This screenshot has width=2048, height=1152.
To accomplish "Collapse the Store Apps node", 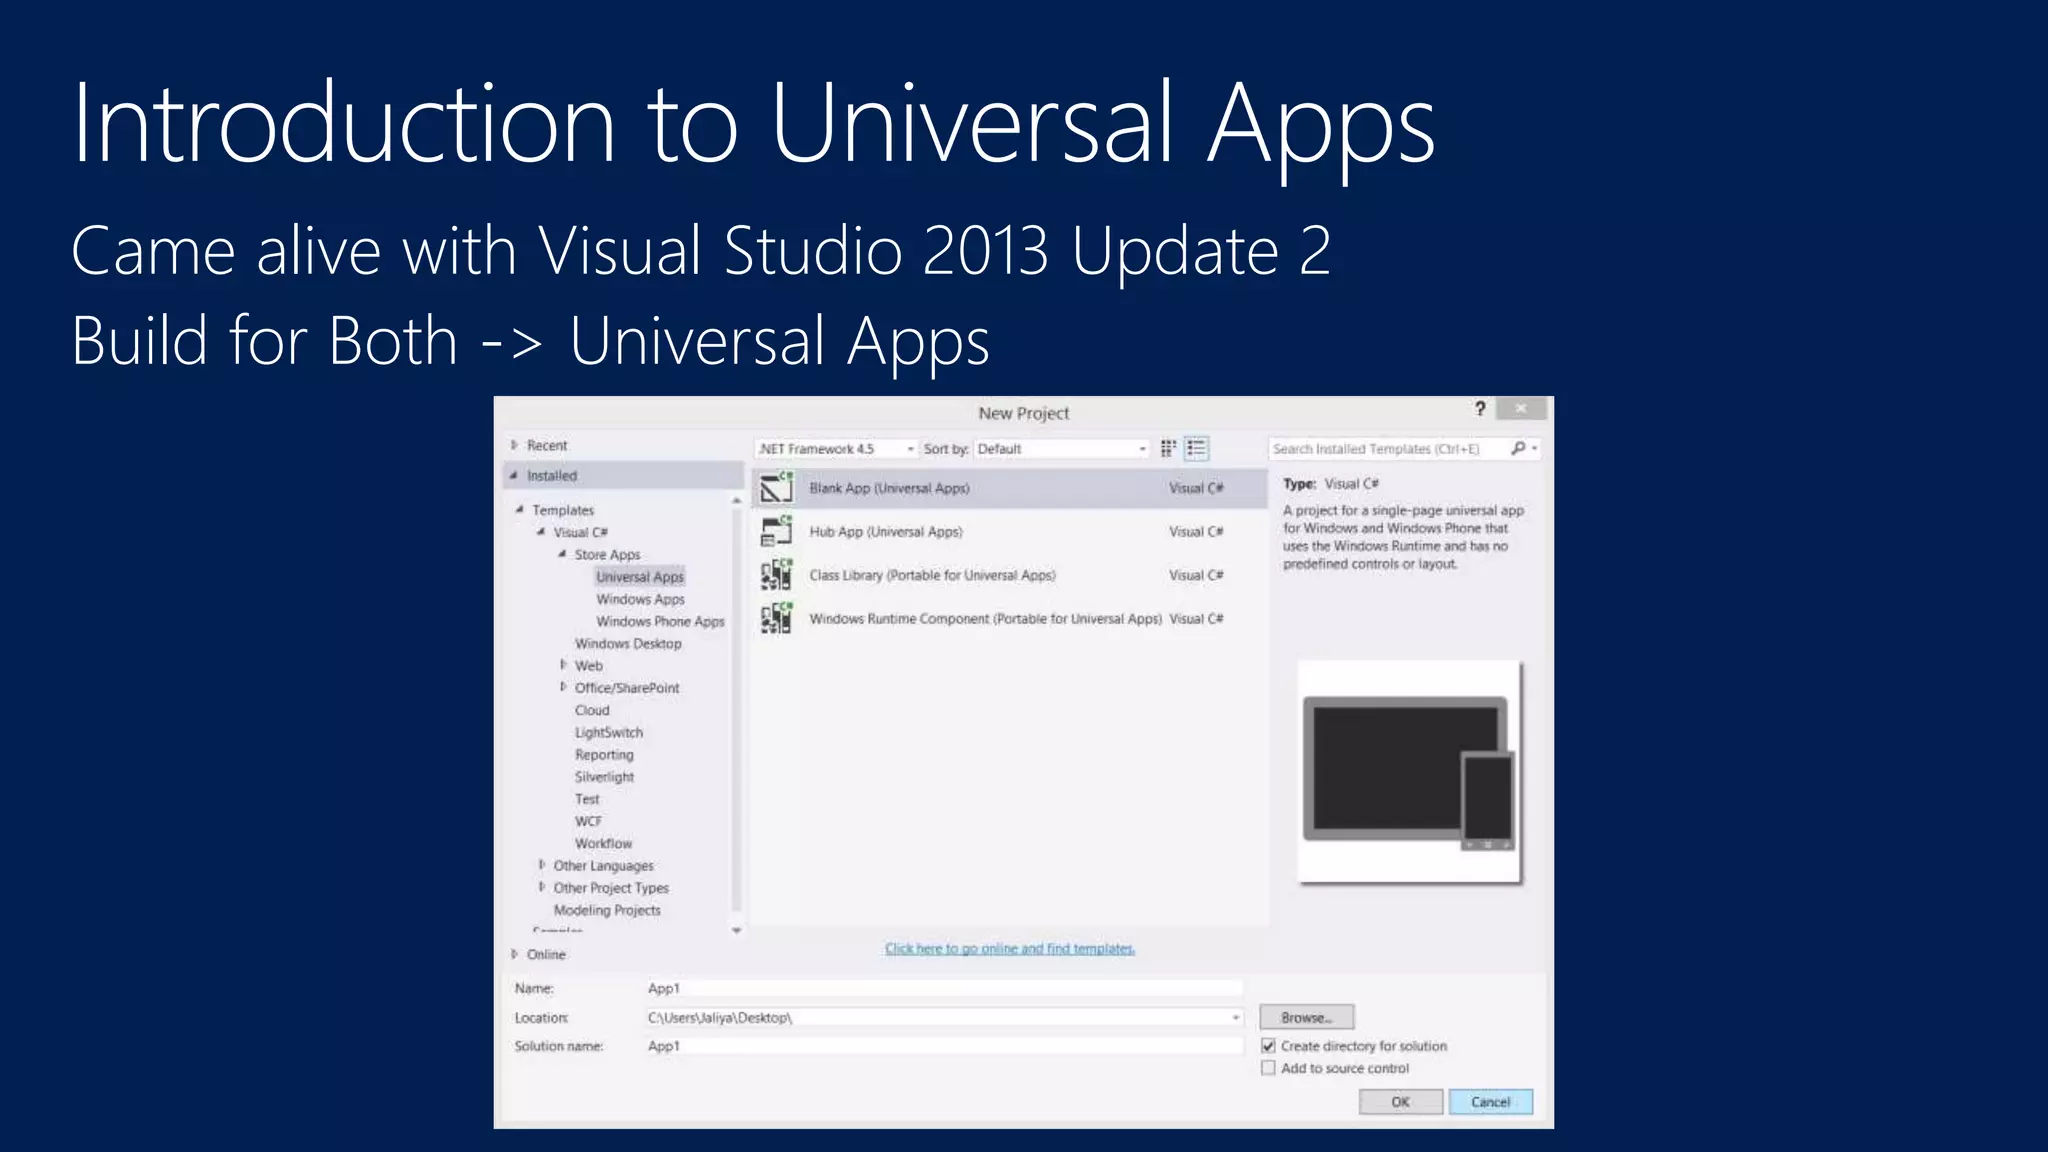I will 562,554.
